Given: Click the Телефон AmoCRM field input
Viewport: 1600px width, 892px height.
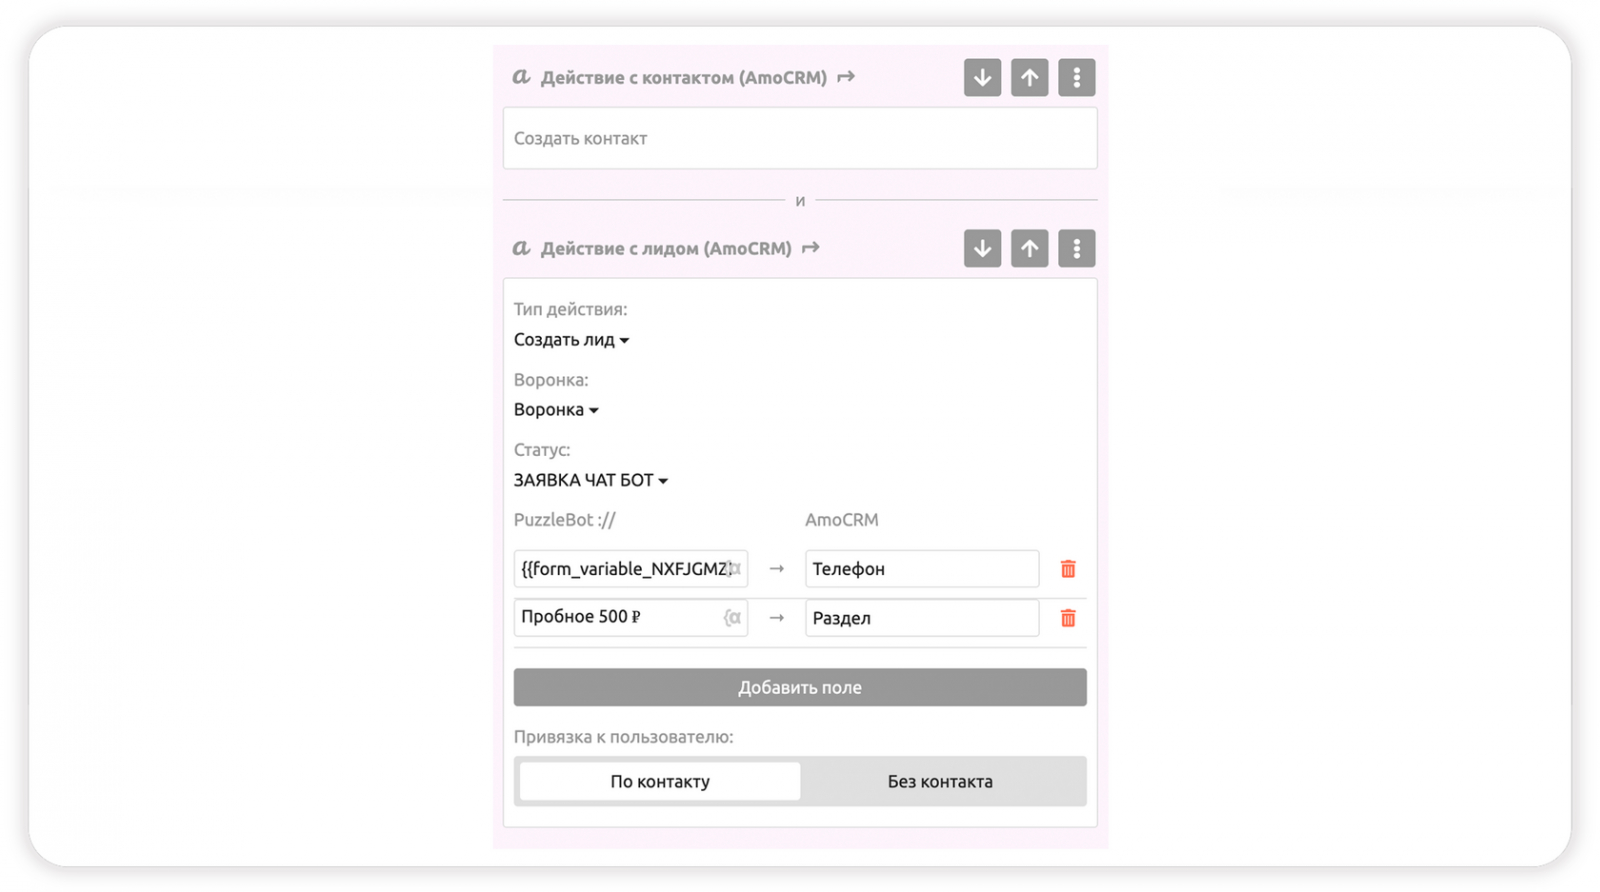Looking at the screenshot, I should click(x=921, y=569).
